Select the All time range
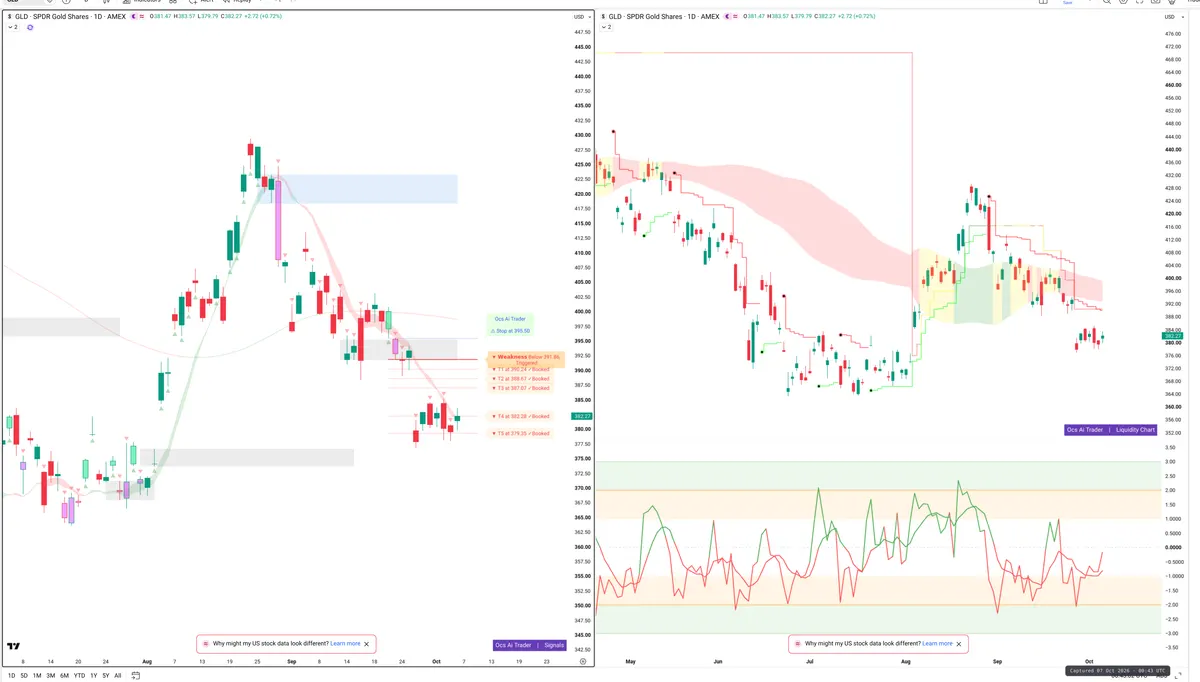 coord(118,676)
